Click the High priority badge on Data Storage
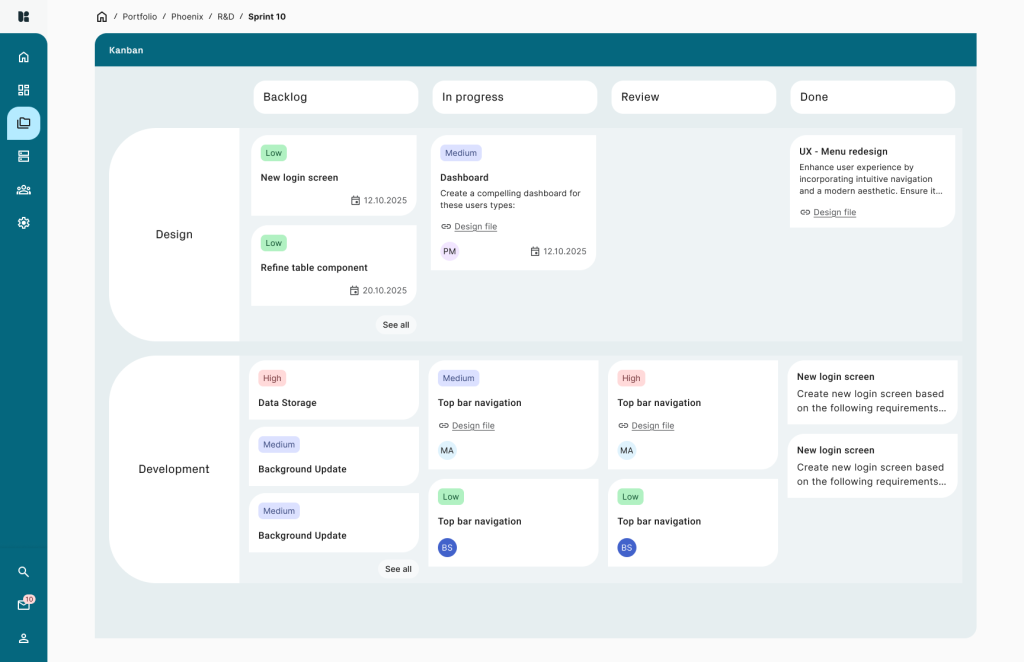This screenshot has height=662, width=1024. coord(272,378)
